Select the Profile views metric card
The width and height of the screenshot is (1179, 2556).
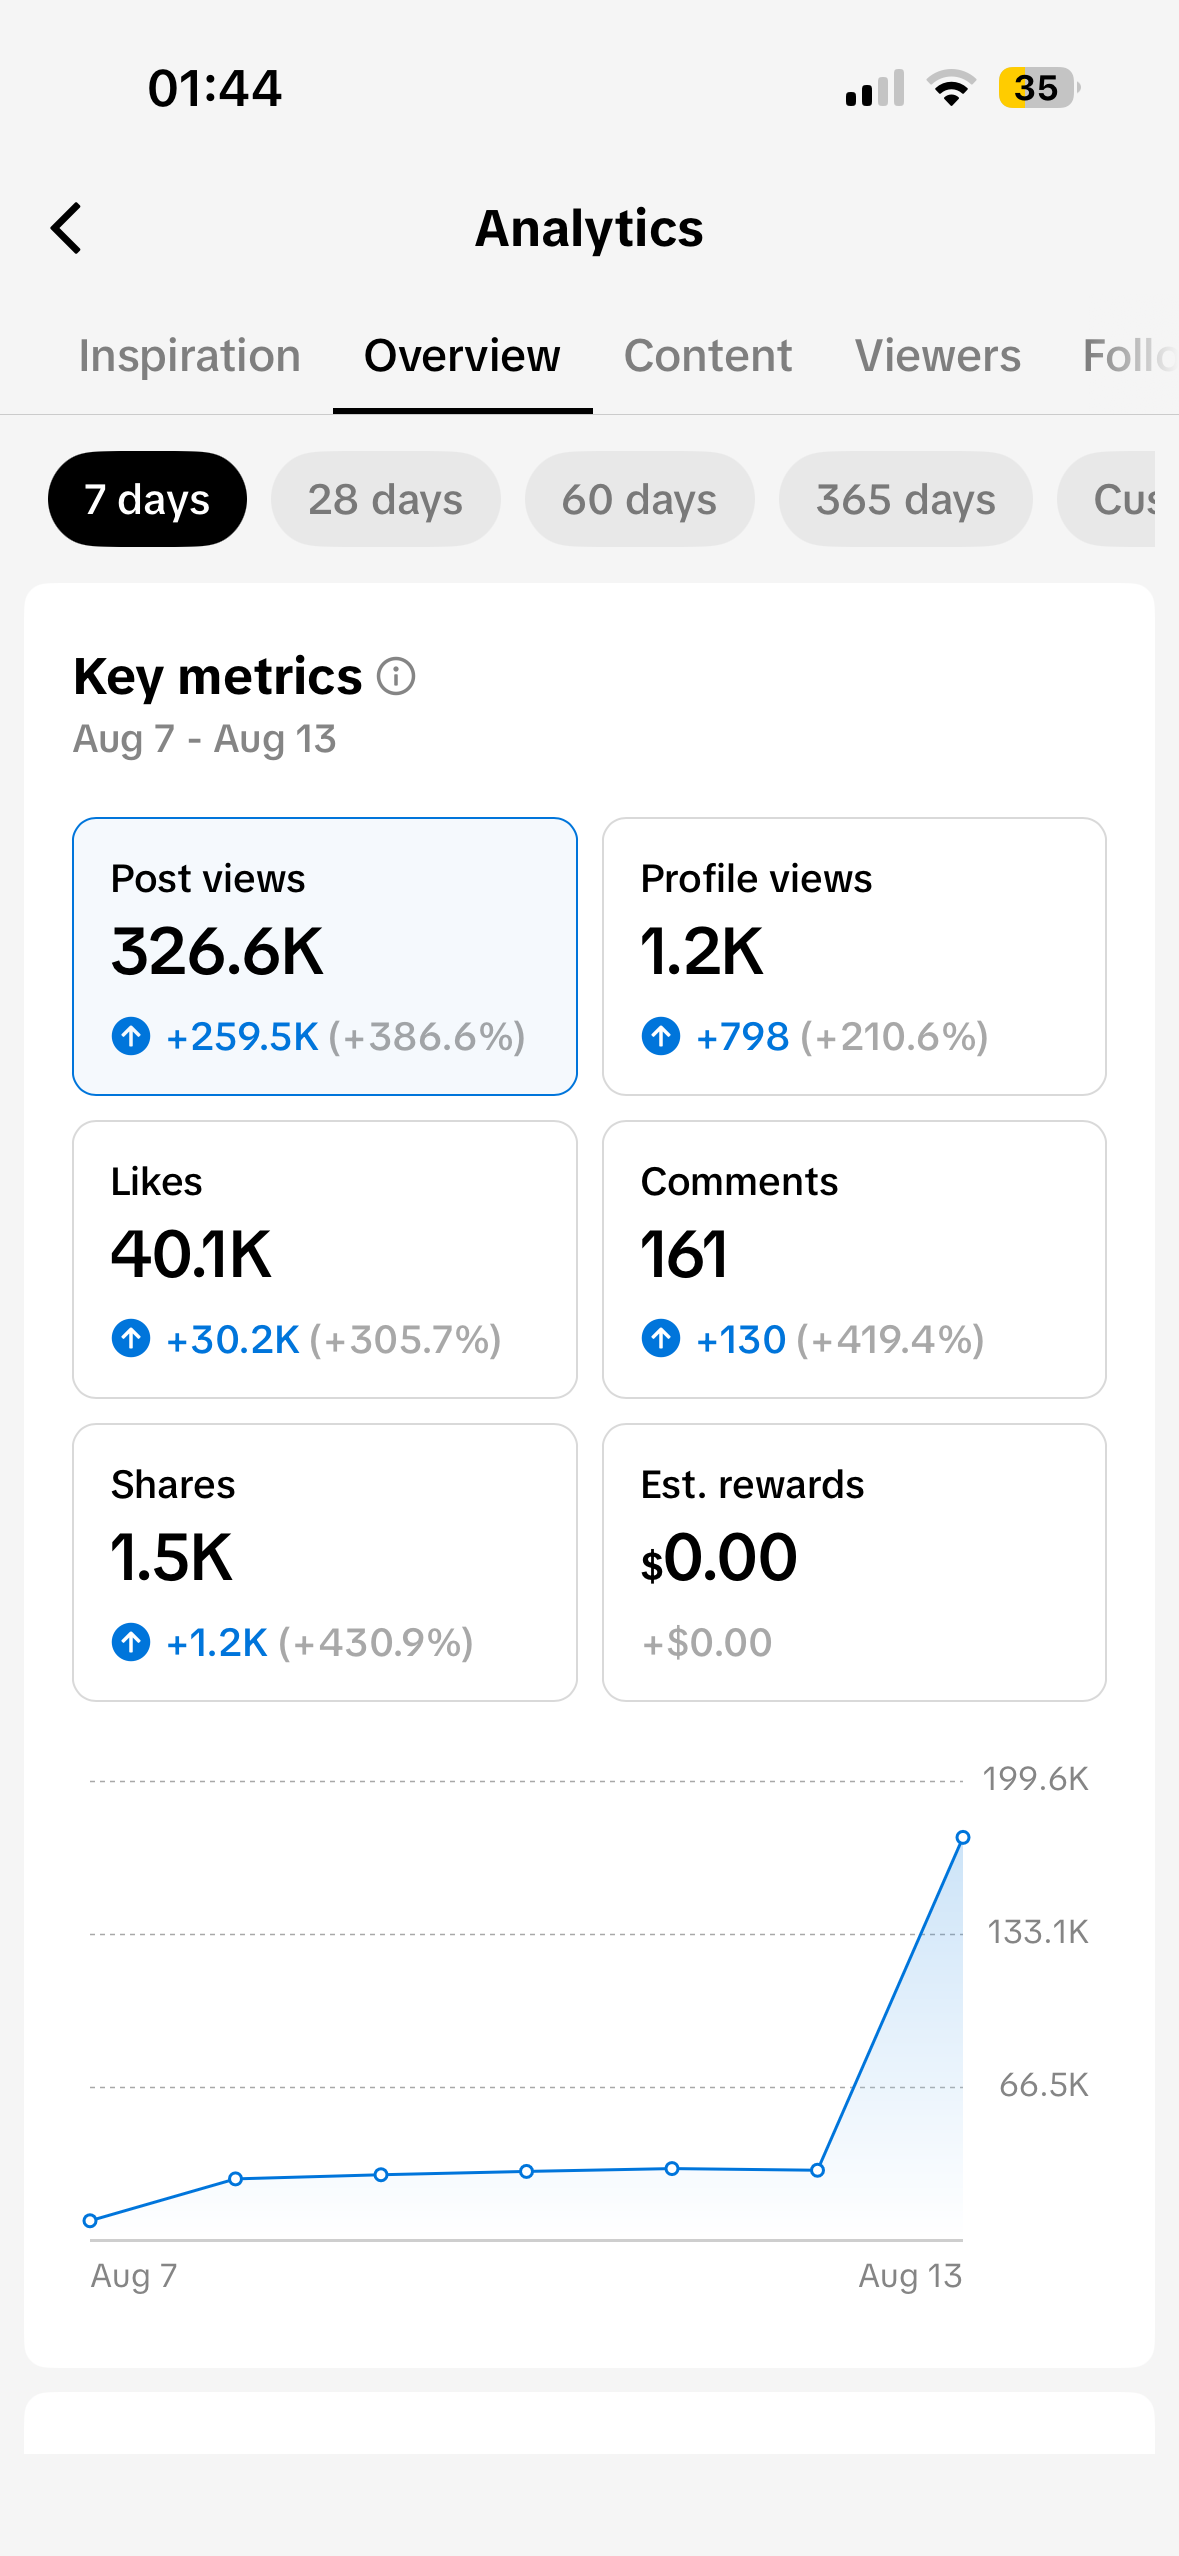854,956
